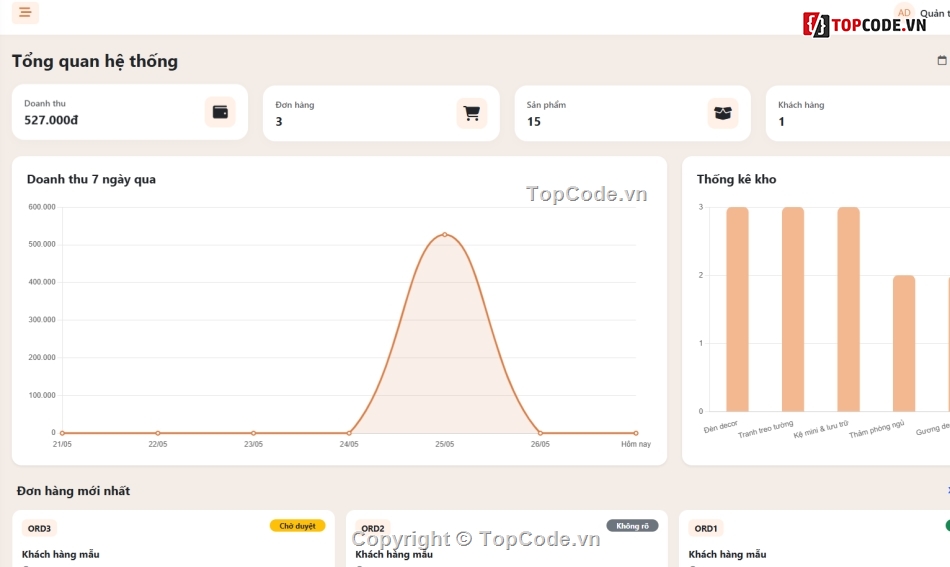The width and height of the screenshot is (950, 567).
Task: Click the open box icon in Sản phẩm card
Action: coord(723,113)
